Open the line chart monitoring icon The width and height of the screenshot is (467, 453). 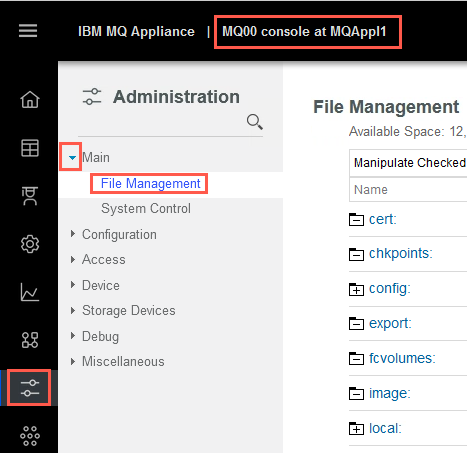[30, 292]
